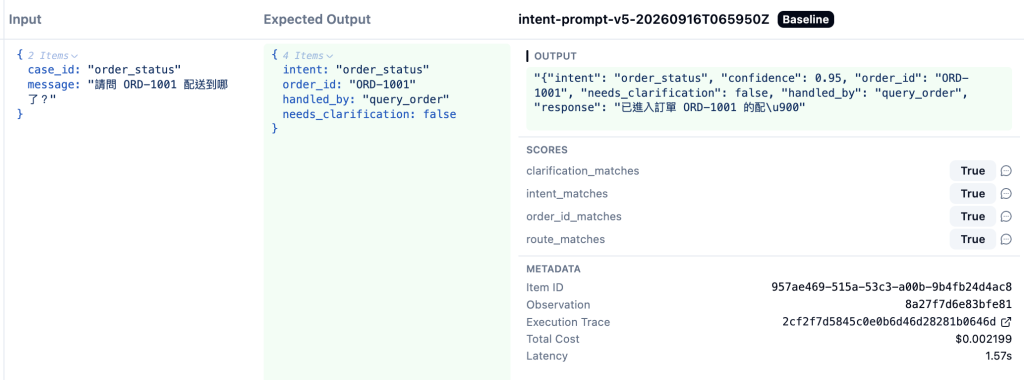This screenshot has width=1024, height=380.
Task: Click True value for intent_matches
Action: pyautogui.click(x=972, y=194)
